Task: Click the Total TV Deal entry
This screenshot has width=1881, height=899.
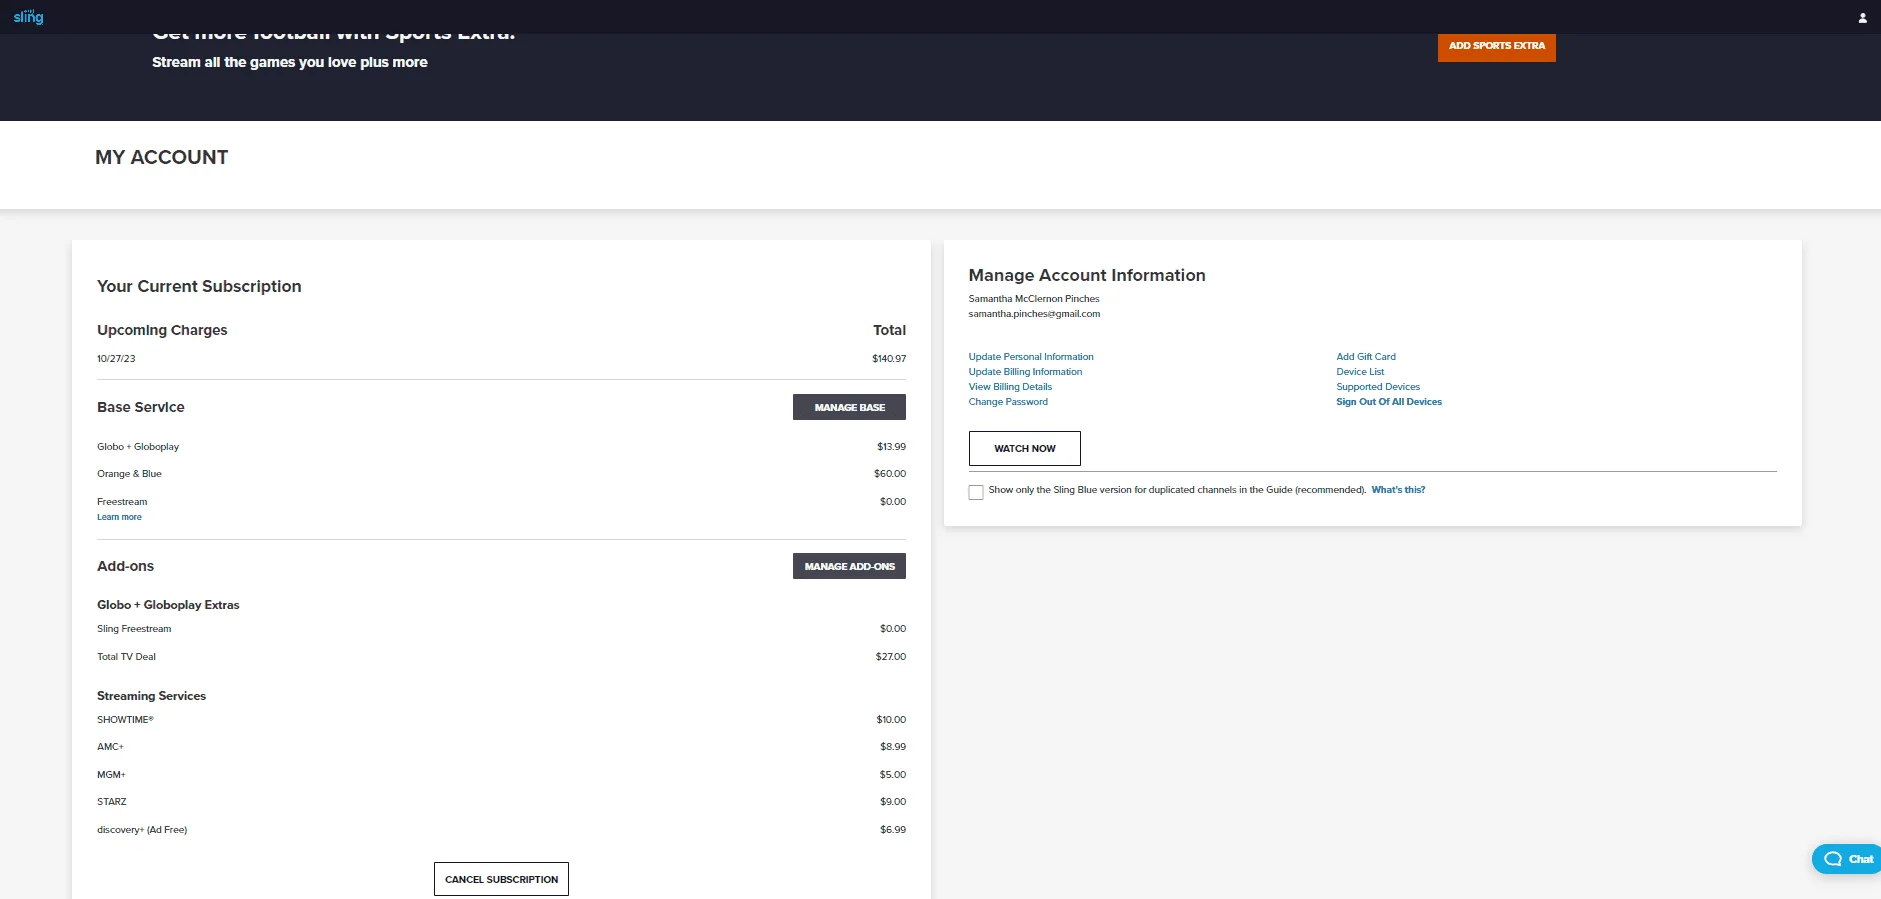Action: pos(126,657)
